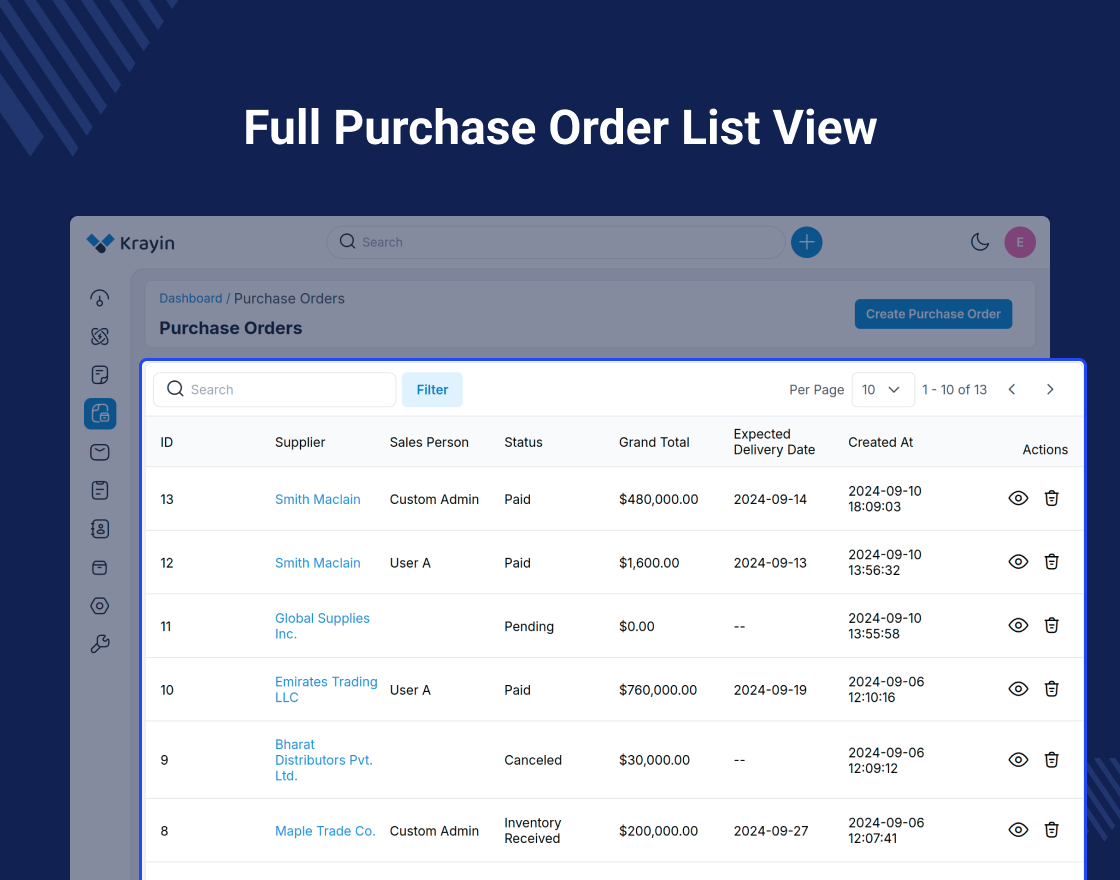
Task: Open Maple Trade Co. supplier link
Action: tap(325, 831)
